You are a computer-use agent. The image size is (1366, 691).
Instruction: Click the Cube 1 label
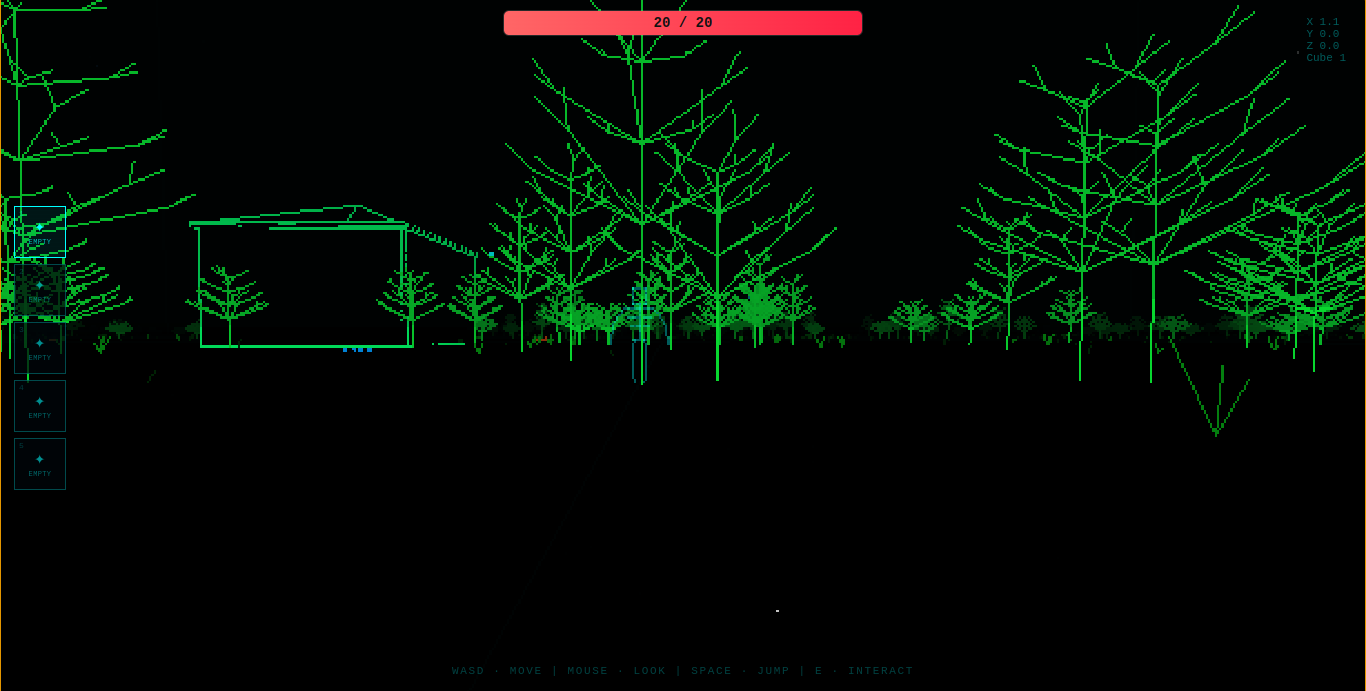[x=1326, y=58]
